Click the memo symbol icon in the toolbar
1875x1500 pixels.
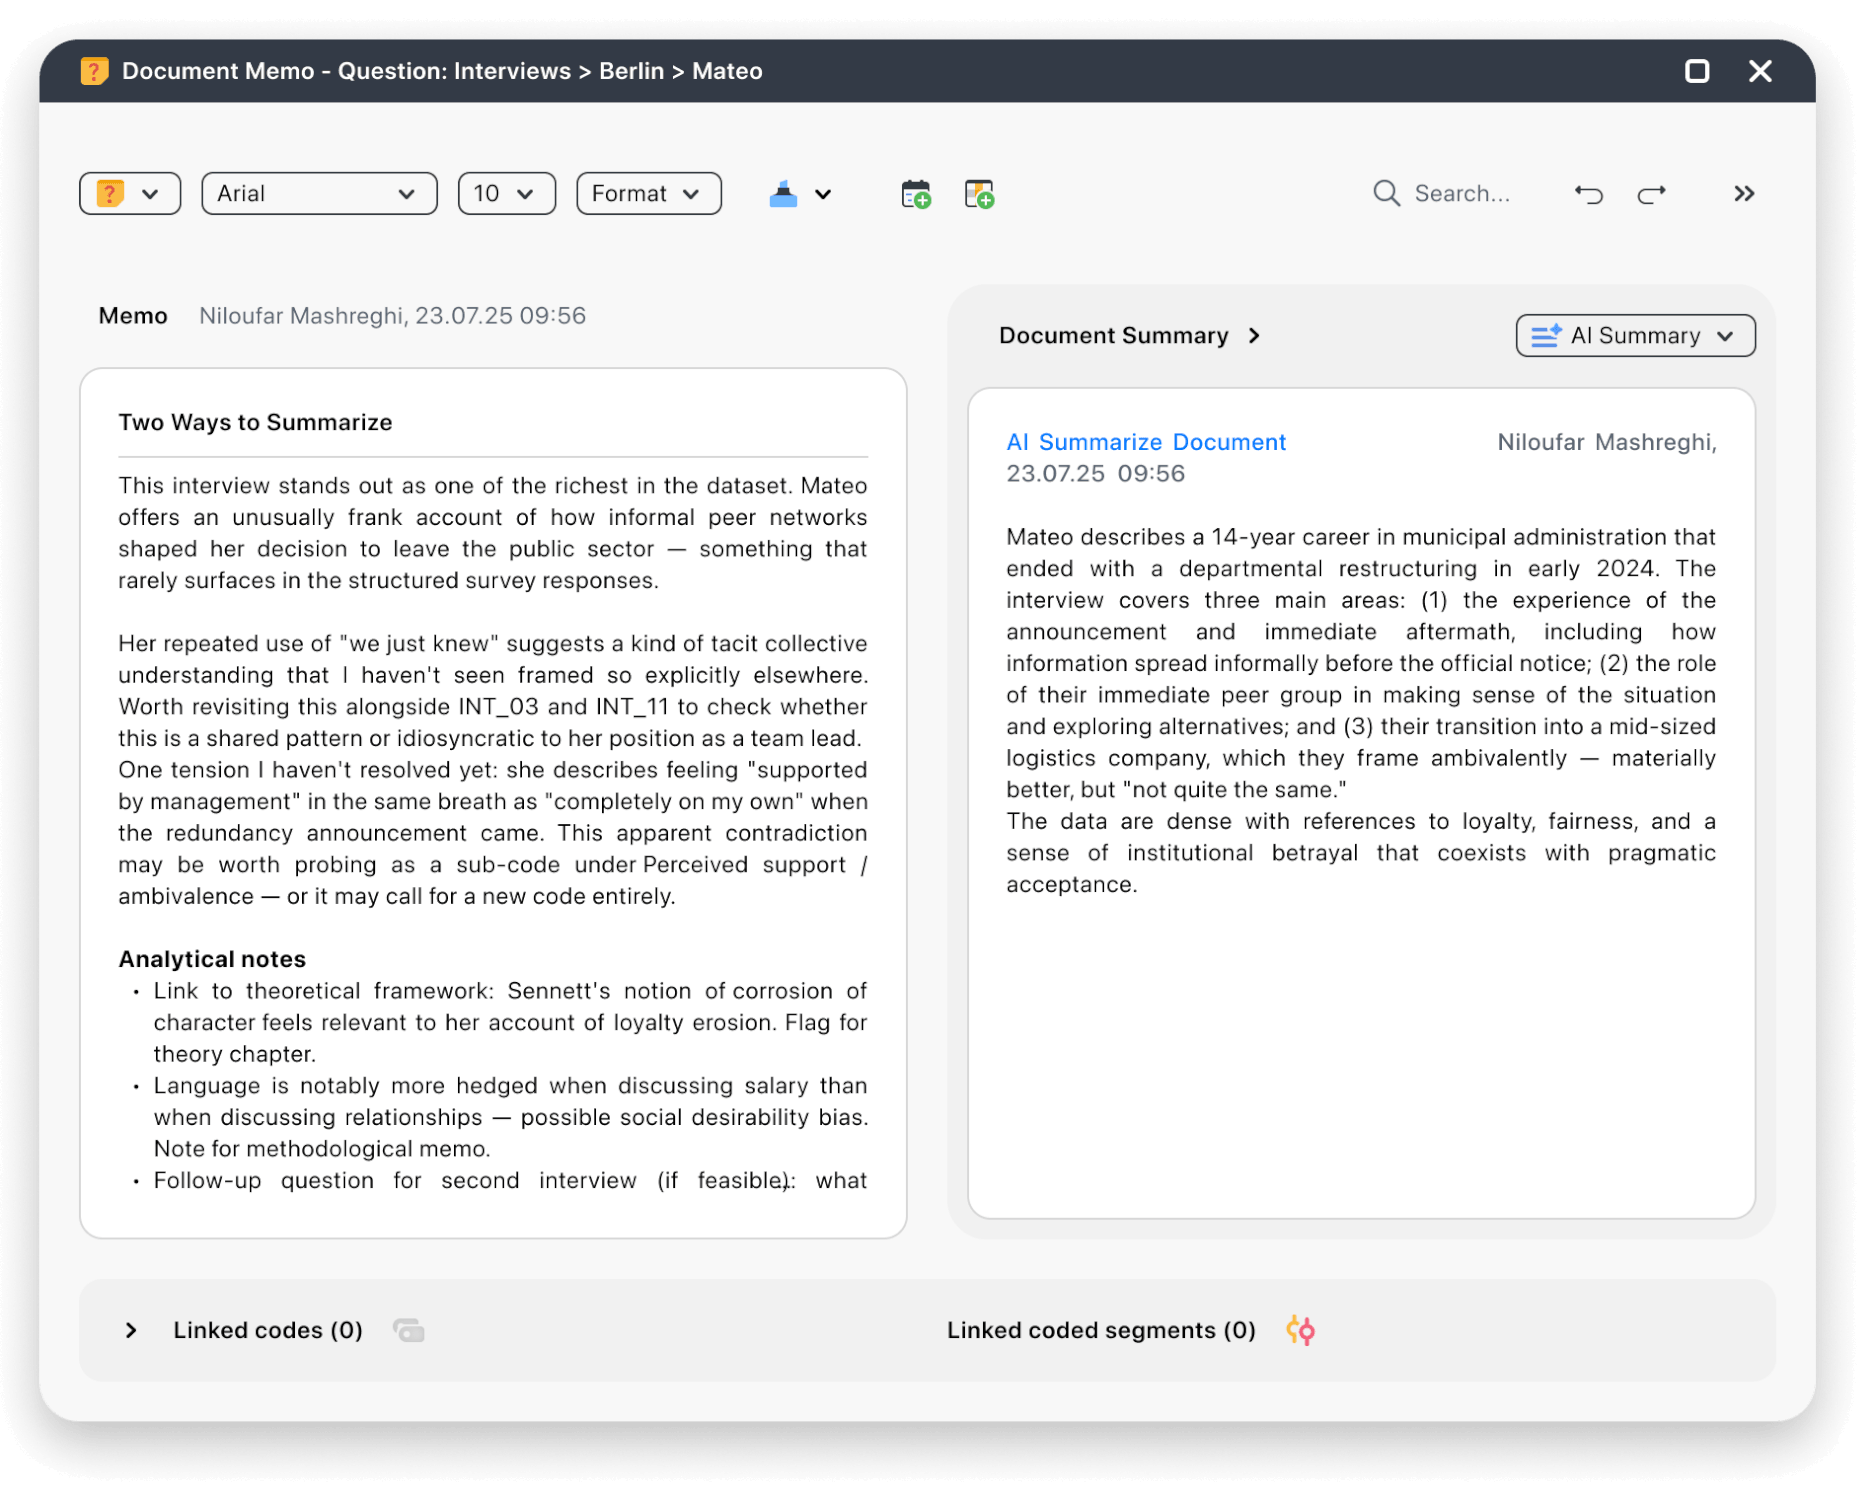(108, 193)
